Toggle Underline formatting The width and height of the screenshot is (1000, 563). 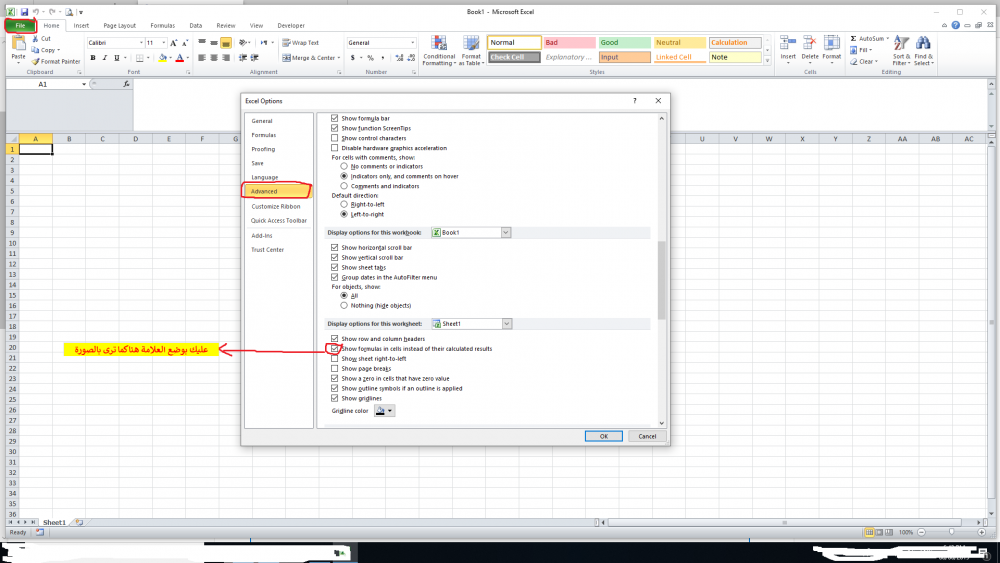116,58
